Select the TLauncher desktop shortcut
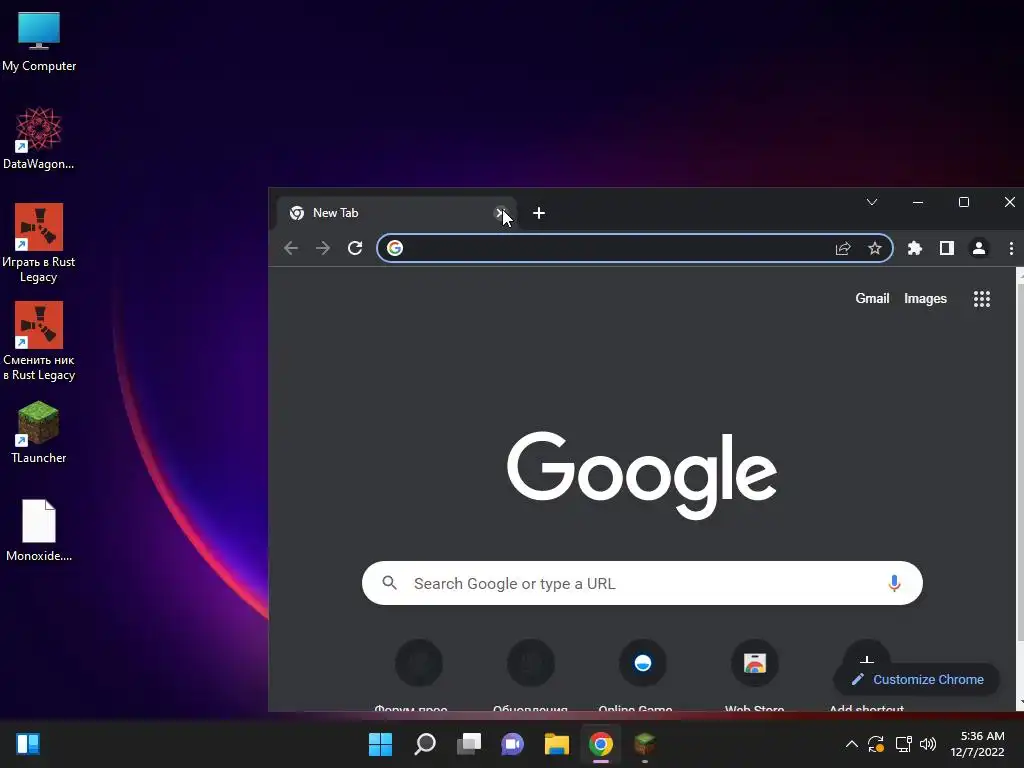Image resolution: width=1024 pixels, height=768 pixels. pyautogui.click(x=39, y=432)
